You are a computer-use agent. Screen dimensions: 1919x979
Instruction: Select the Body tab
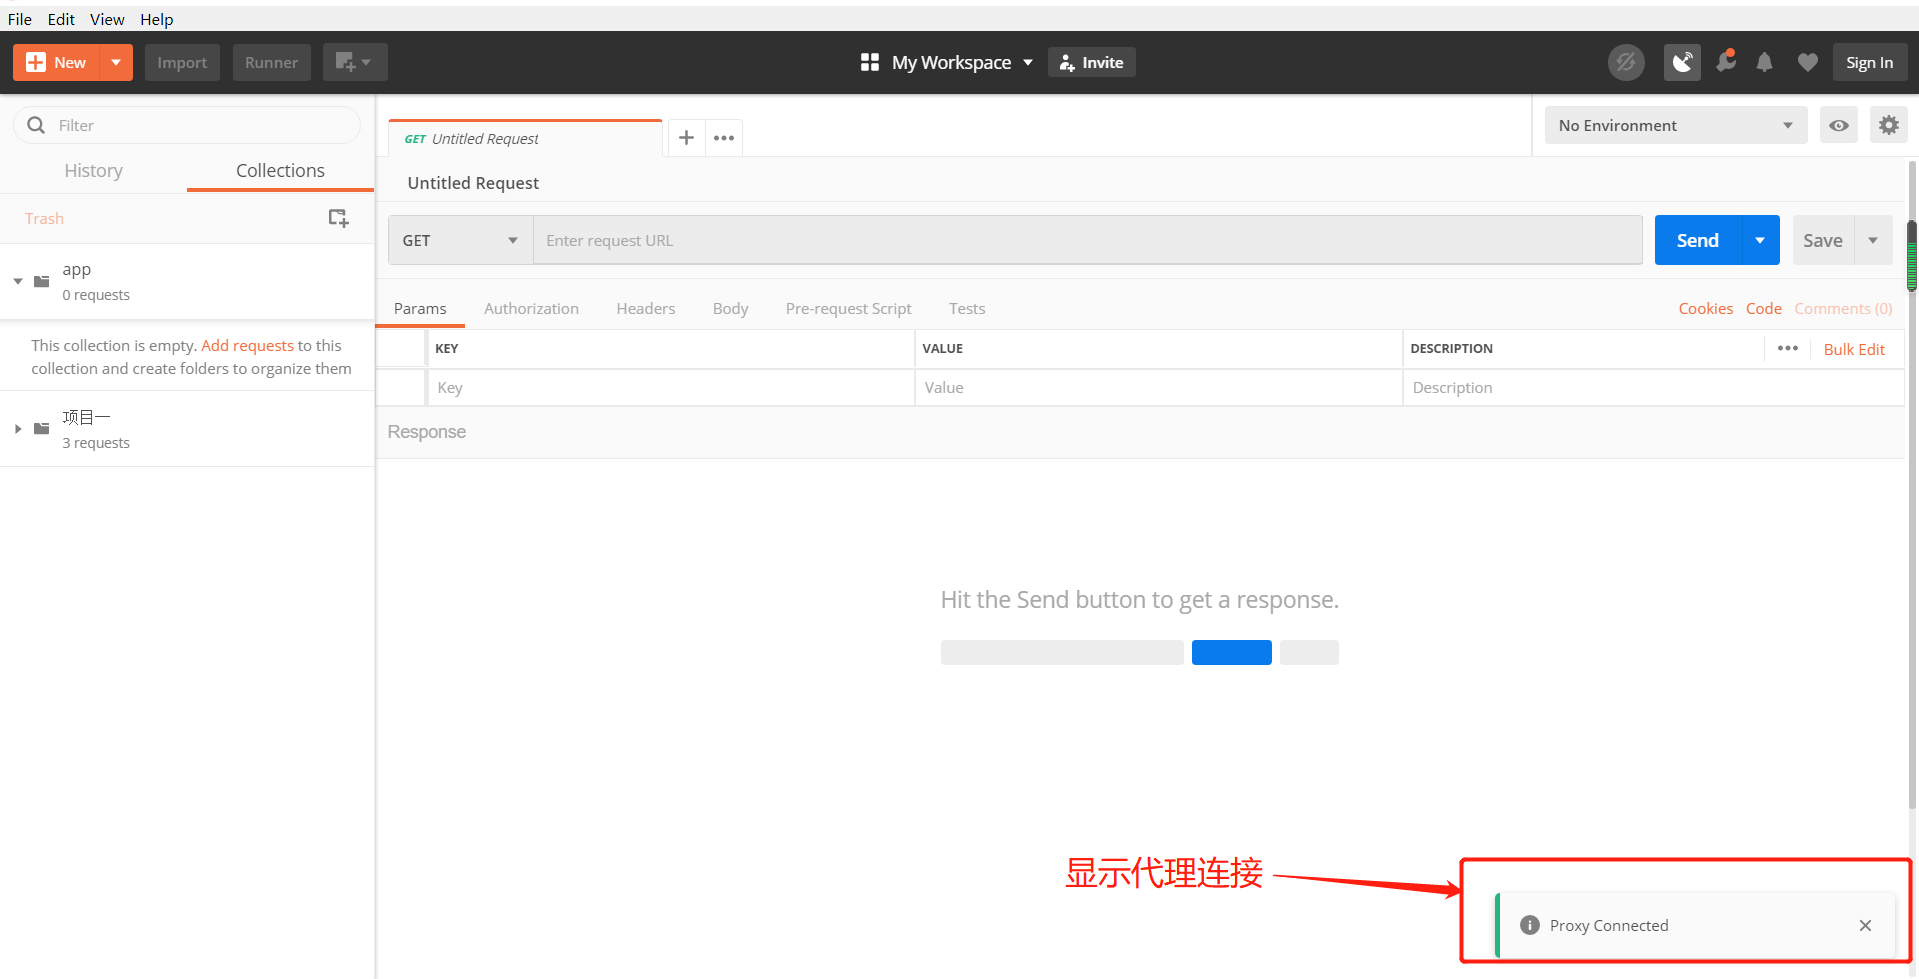click(x=730, y=309)
